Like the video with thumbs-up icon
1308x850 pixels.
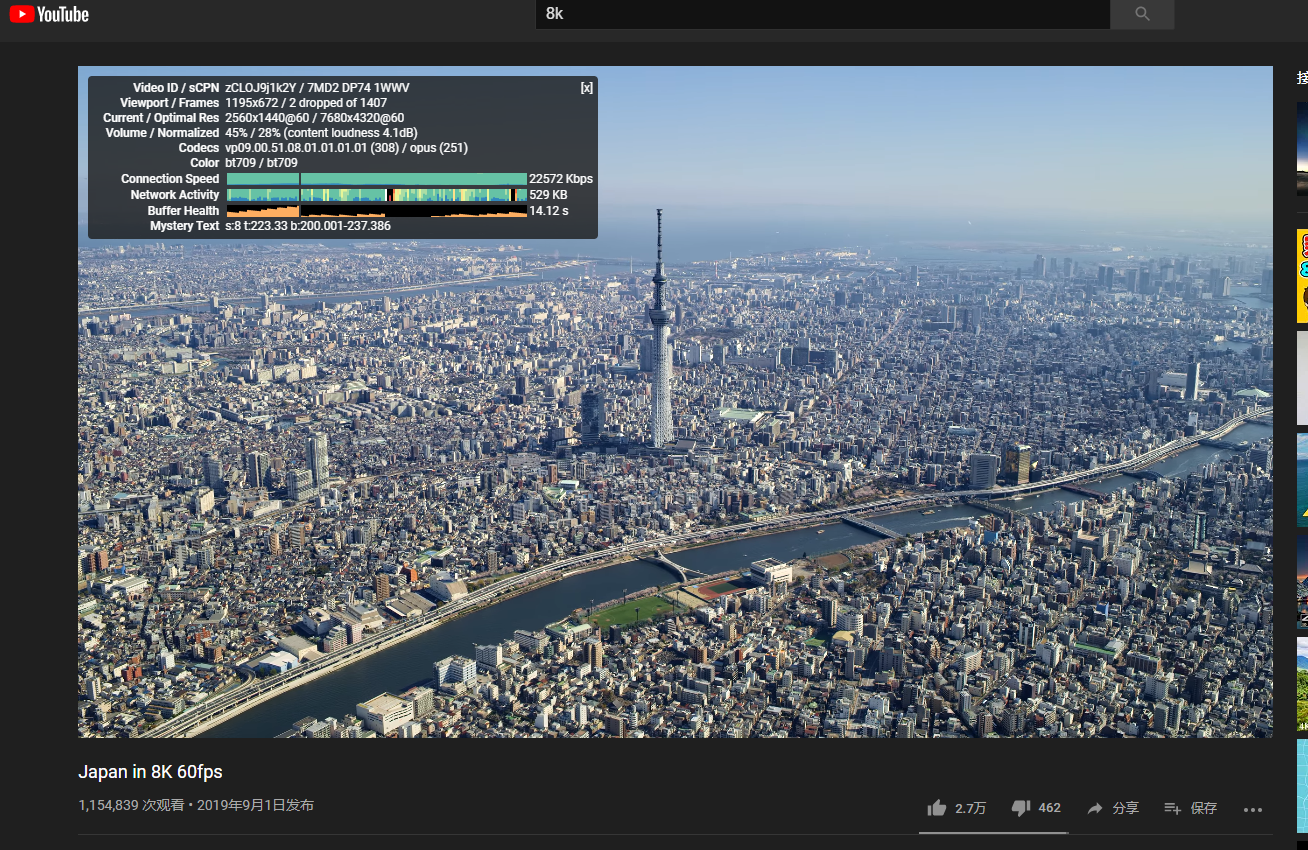[937, 808]
